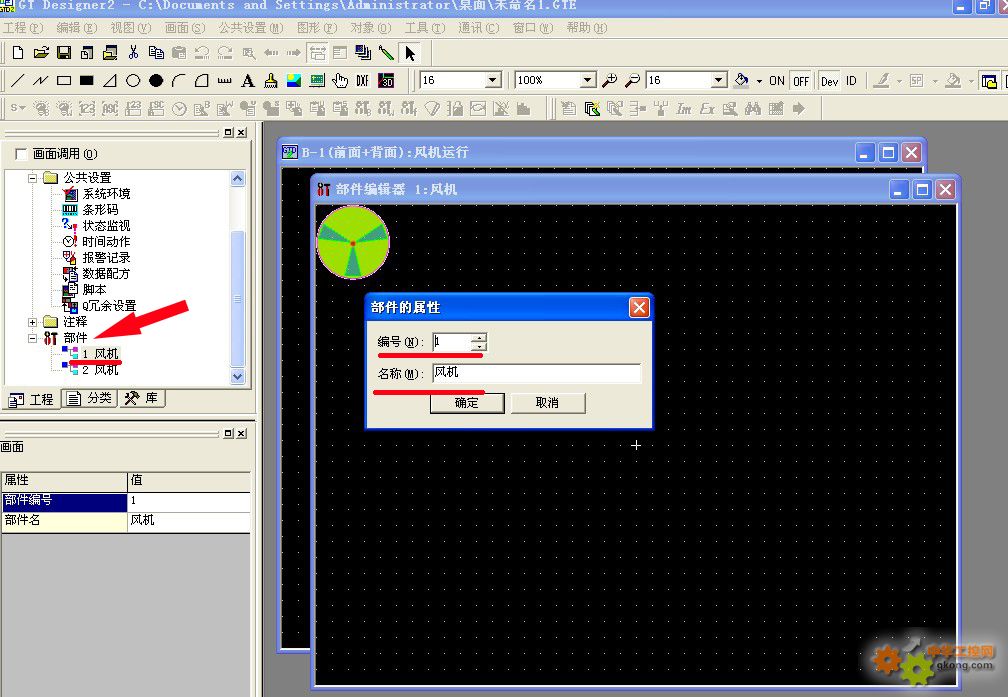Open the 工程 menu
1008x697 pixels.
[22, 28]
